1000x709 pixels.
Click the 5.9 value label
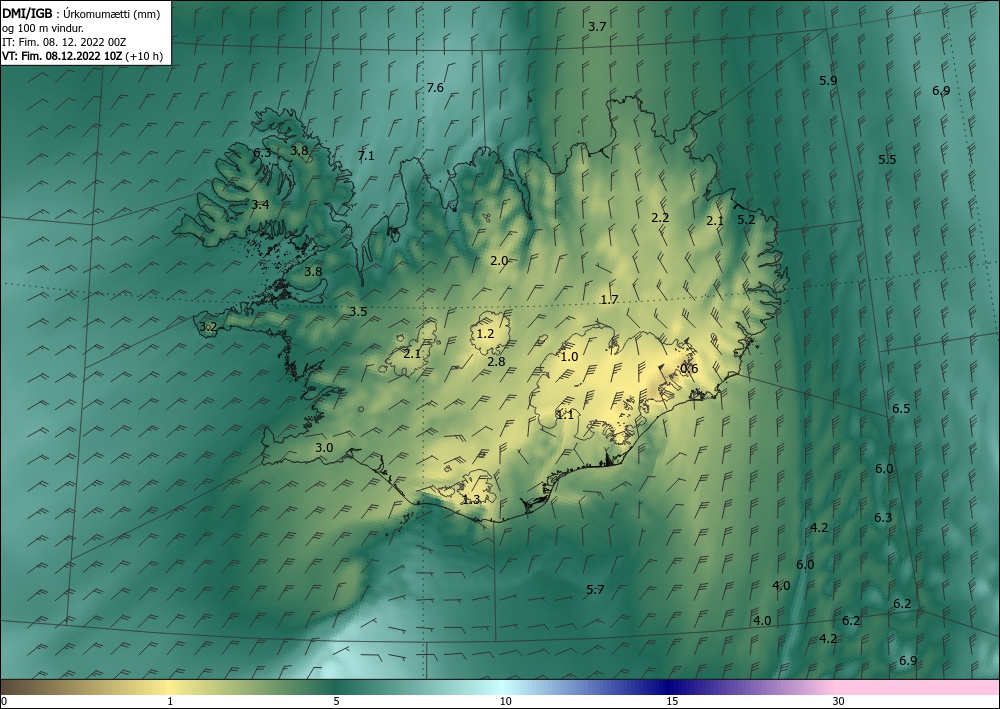[x=828, y=81]
